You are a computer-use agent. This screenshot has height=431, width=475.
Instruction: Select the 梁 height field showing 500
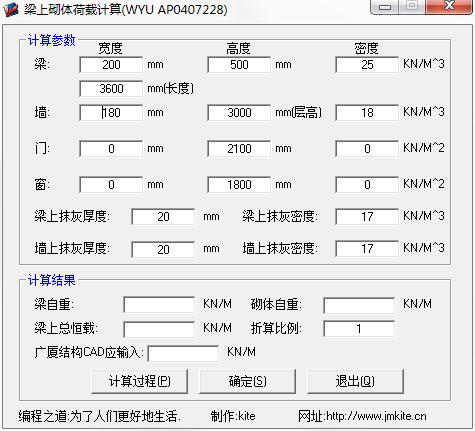(239, 65)
